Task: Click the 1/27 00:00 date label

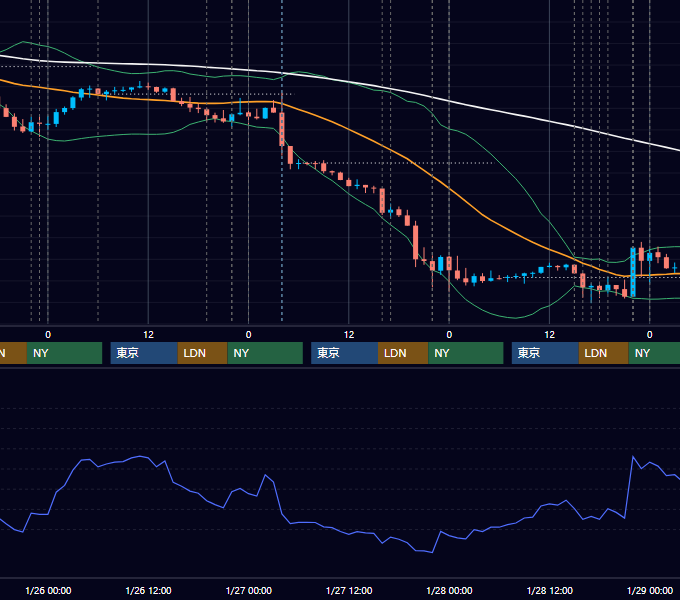Action: (248, 590)
